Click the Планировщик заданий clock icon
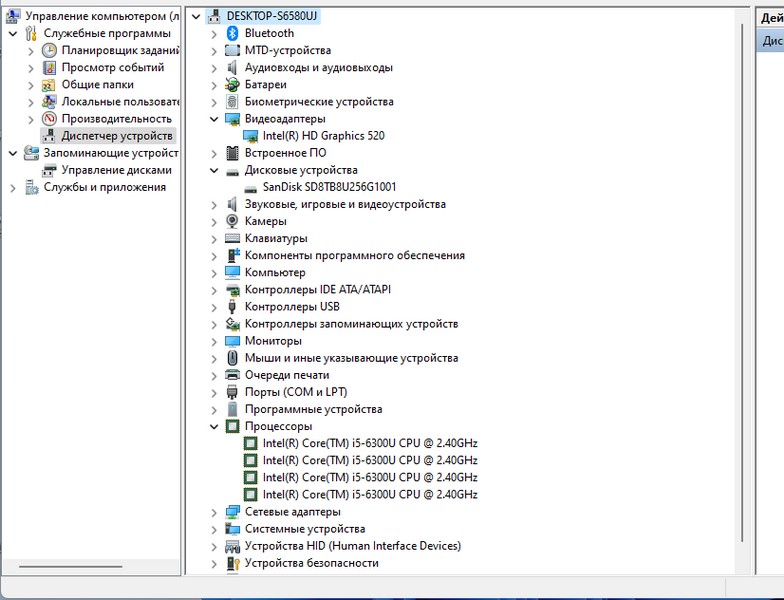 (49, 50)
